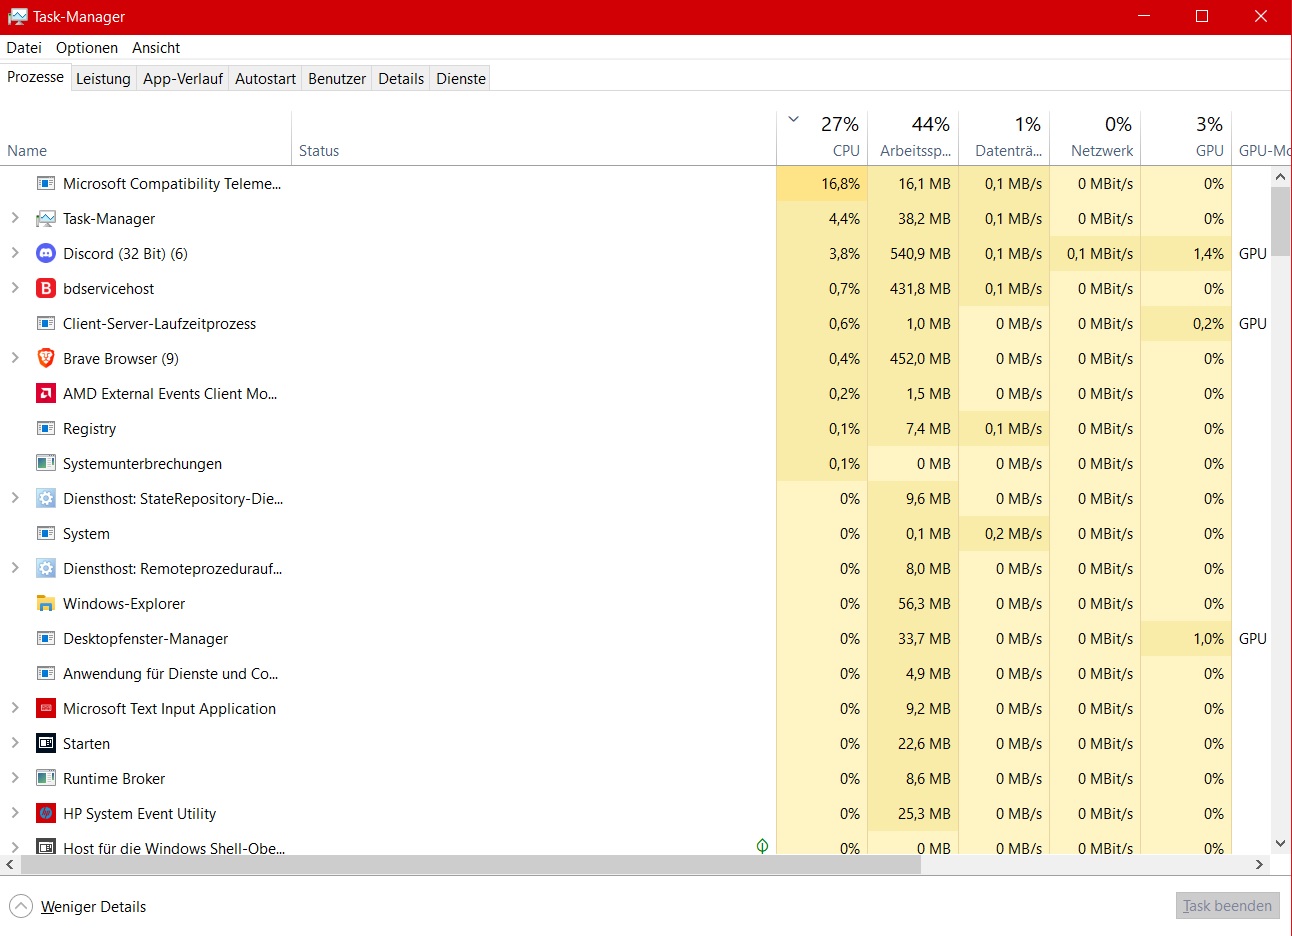This screenshot has width=1292, height=936.
Task: Click the Anwendung für Dienste icon
Action: (46, 674)
